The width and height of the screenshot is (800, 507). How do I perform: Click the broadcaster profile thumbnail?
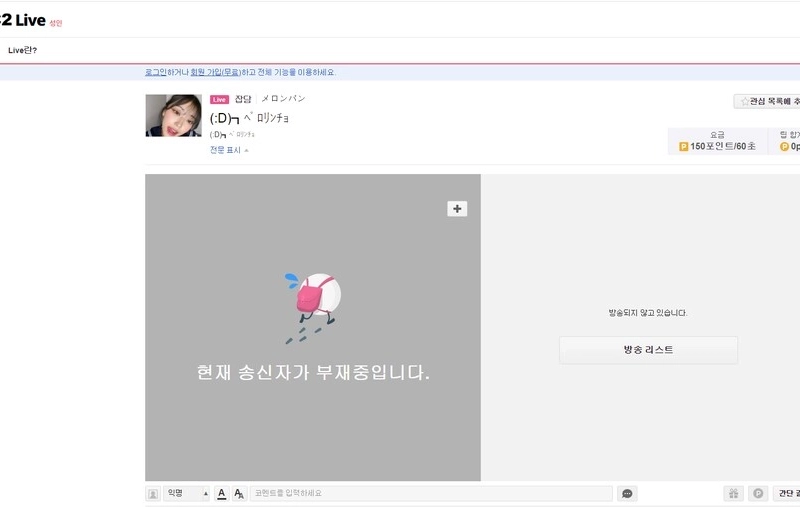173,116
